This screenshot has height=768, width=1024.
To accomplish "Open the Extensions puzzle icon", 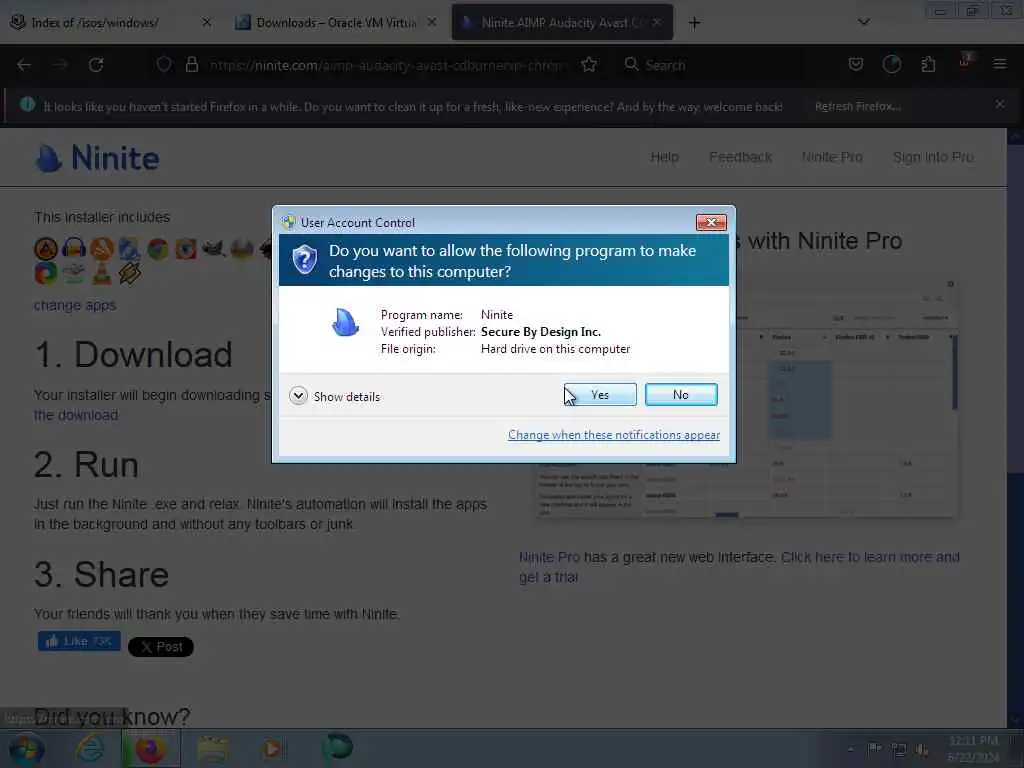I will (x=928, y=64).
